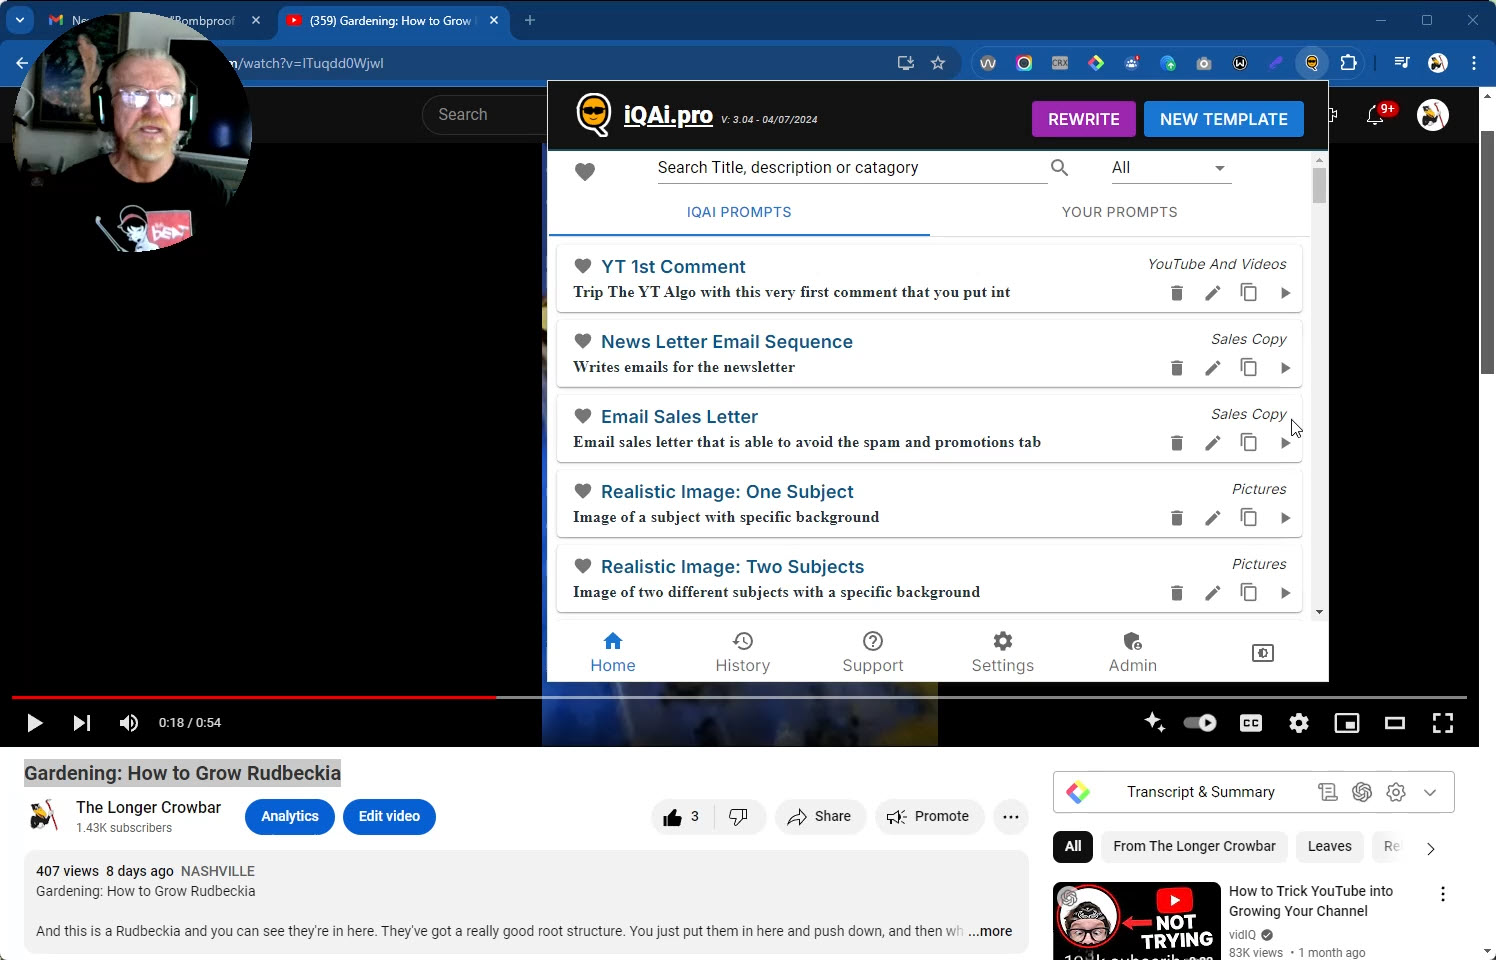Open Analytics for the video
Image resolution: width=1496 pixels, height=960 pixels.
(290, 817)
